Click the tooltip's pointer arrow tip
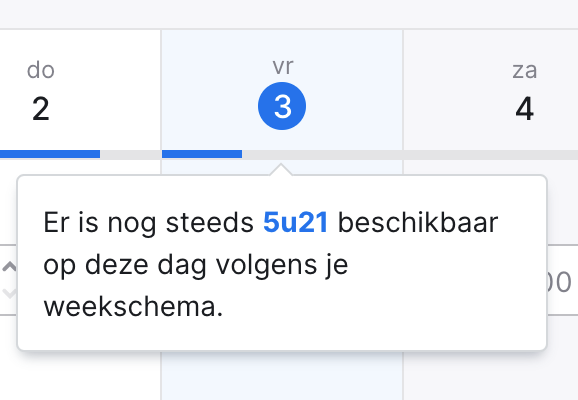The height and width of the screenshot is (400, 578). (x=281, y=166)
